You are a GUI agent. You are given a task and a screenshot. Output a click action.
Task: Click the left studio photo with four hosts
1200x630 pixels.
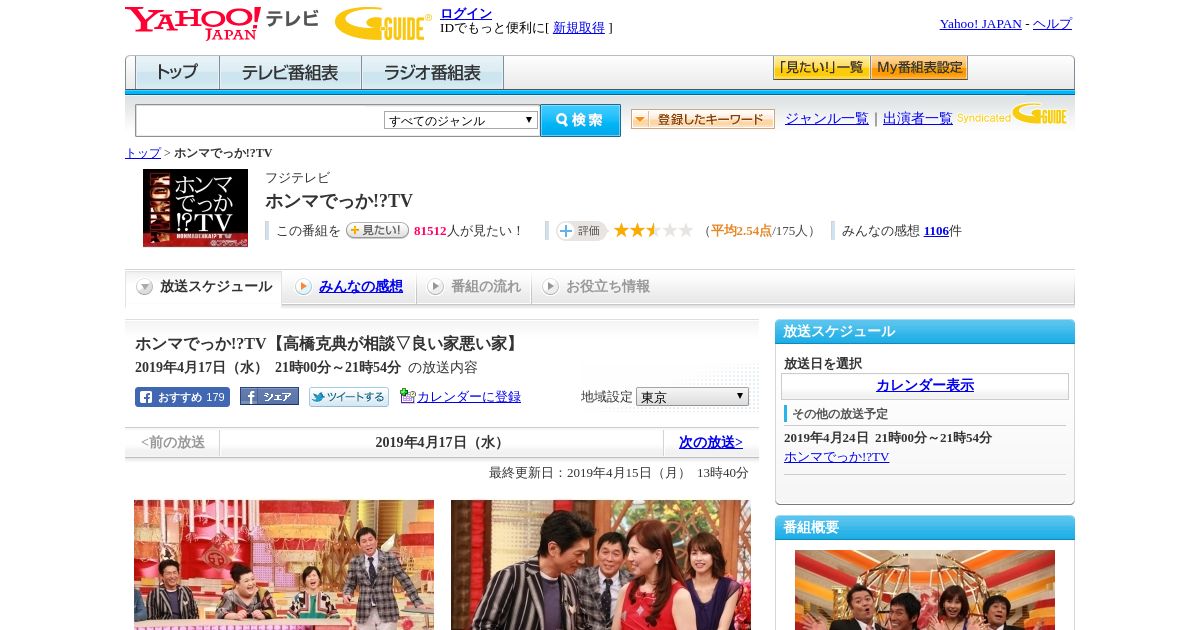pyautogui.click(x=284, y=565)
